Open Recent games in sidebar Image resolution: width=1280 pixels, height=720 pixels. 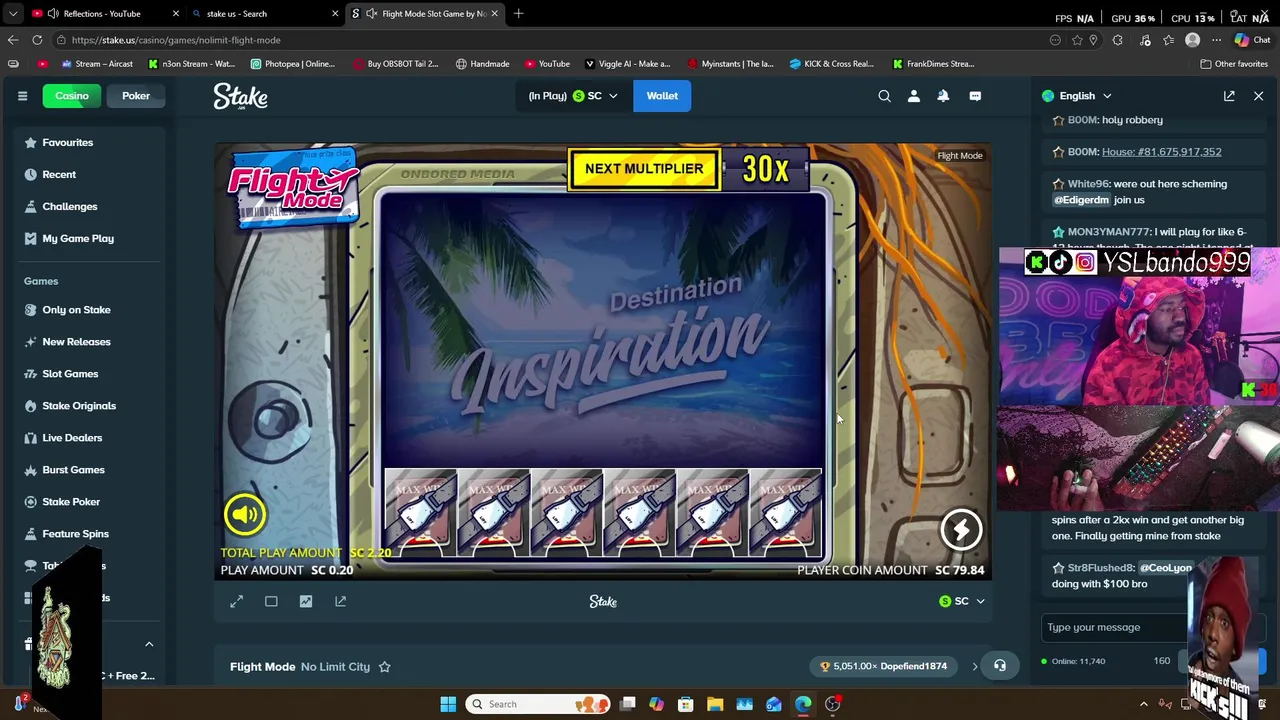(x=59, y=174)
